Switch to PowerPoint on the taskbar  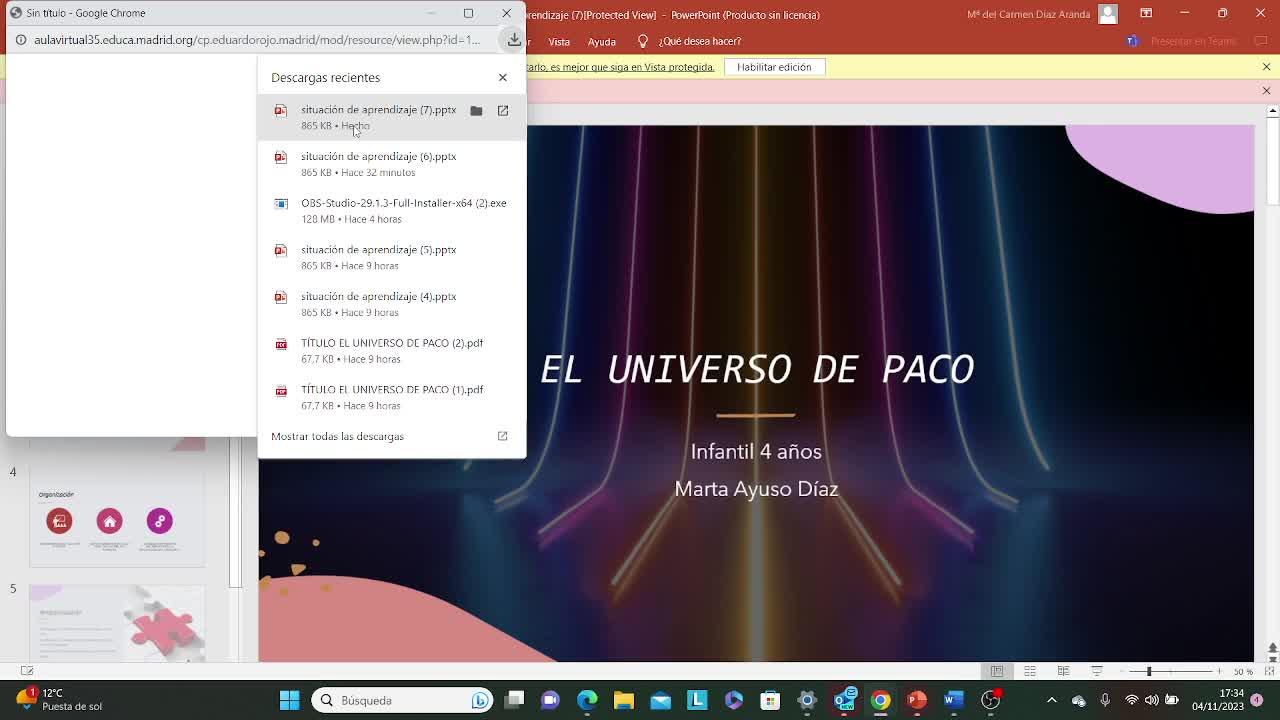pos(917,700)
